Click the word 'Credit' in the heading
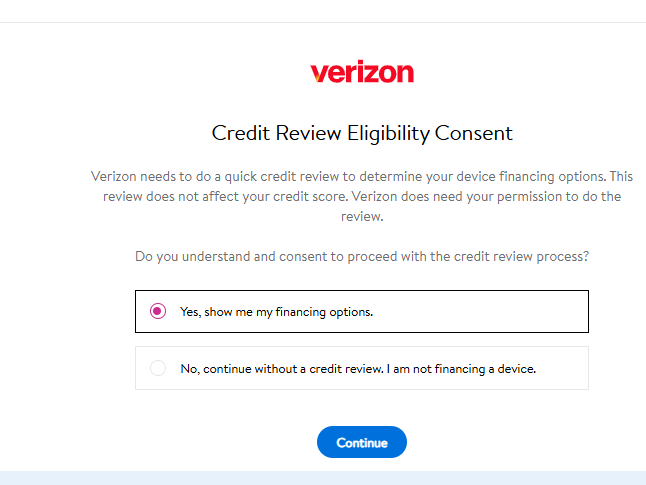This screenshot has height=485, width=646. point(238,133)
